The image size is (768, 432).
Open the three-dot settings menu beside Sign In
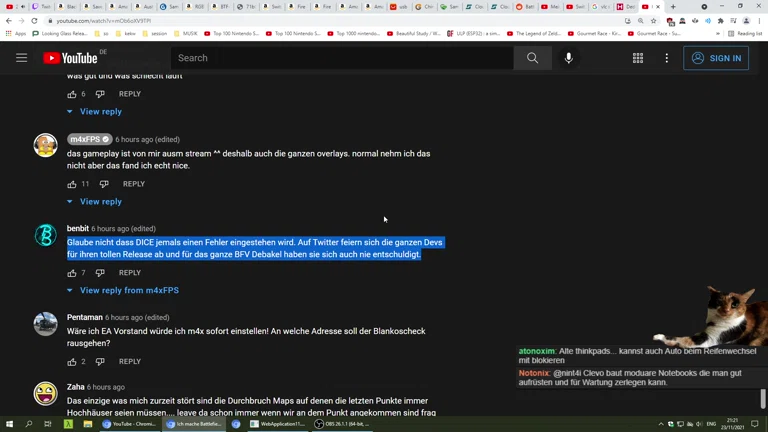click(666, 58)
